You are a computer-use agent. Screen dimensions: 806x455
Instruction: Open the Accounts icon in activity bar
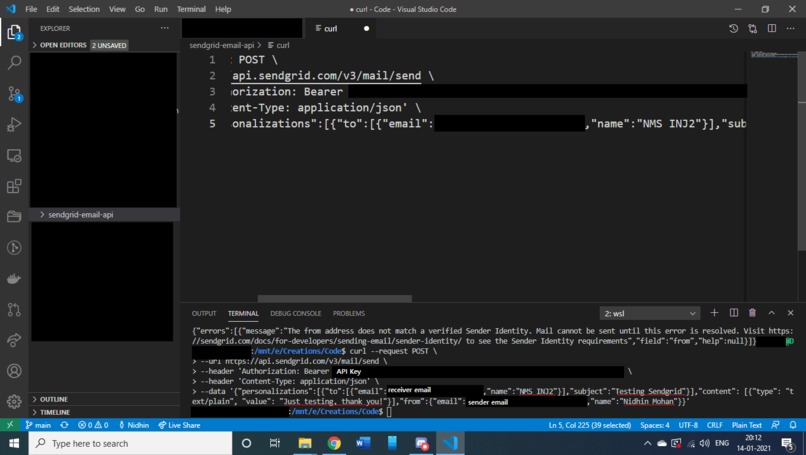14,371
